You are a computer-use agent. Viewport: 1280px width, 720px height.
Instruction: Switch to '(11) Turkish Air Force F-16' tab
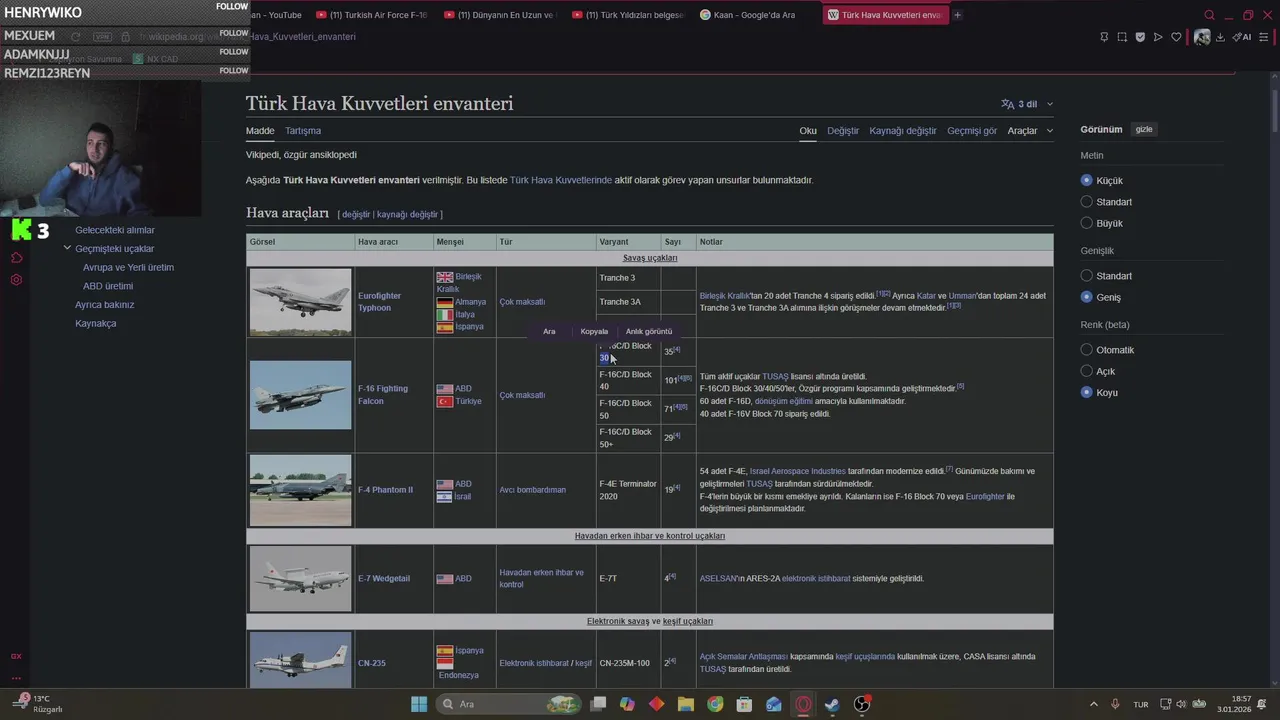click(x=371, y=15)
